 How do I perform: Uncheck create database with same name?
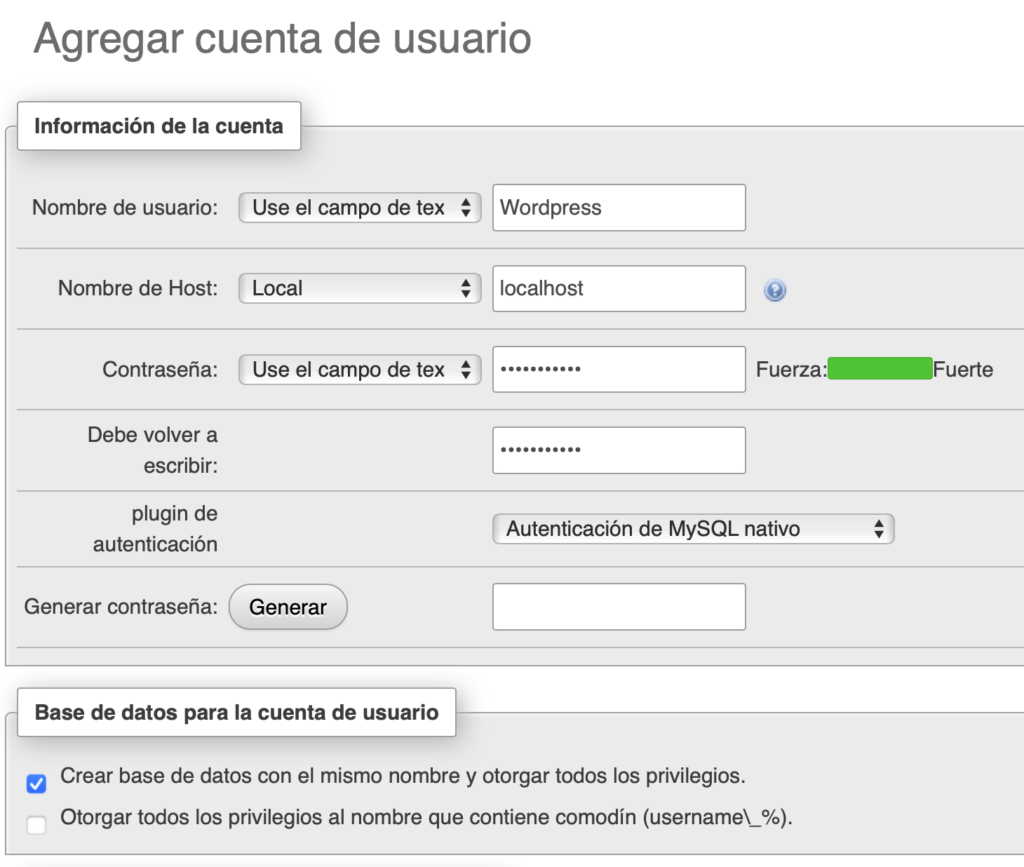click(x=37, y=783)
